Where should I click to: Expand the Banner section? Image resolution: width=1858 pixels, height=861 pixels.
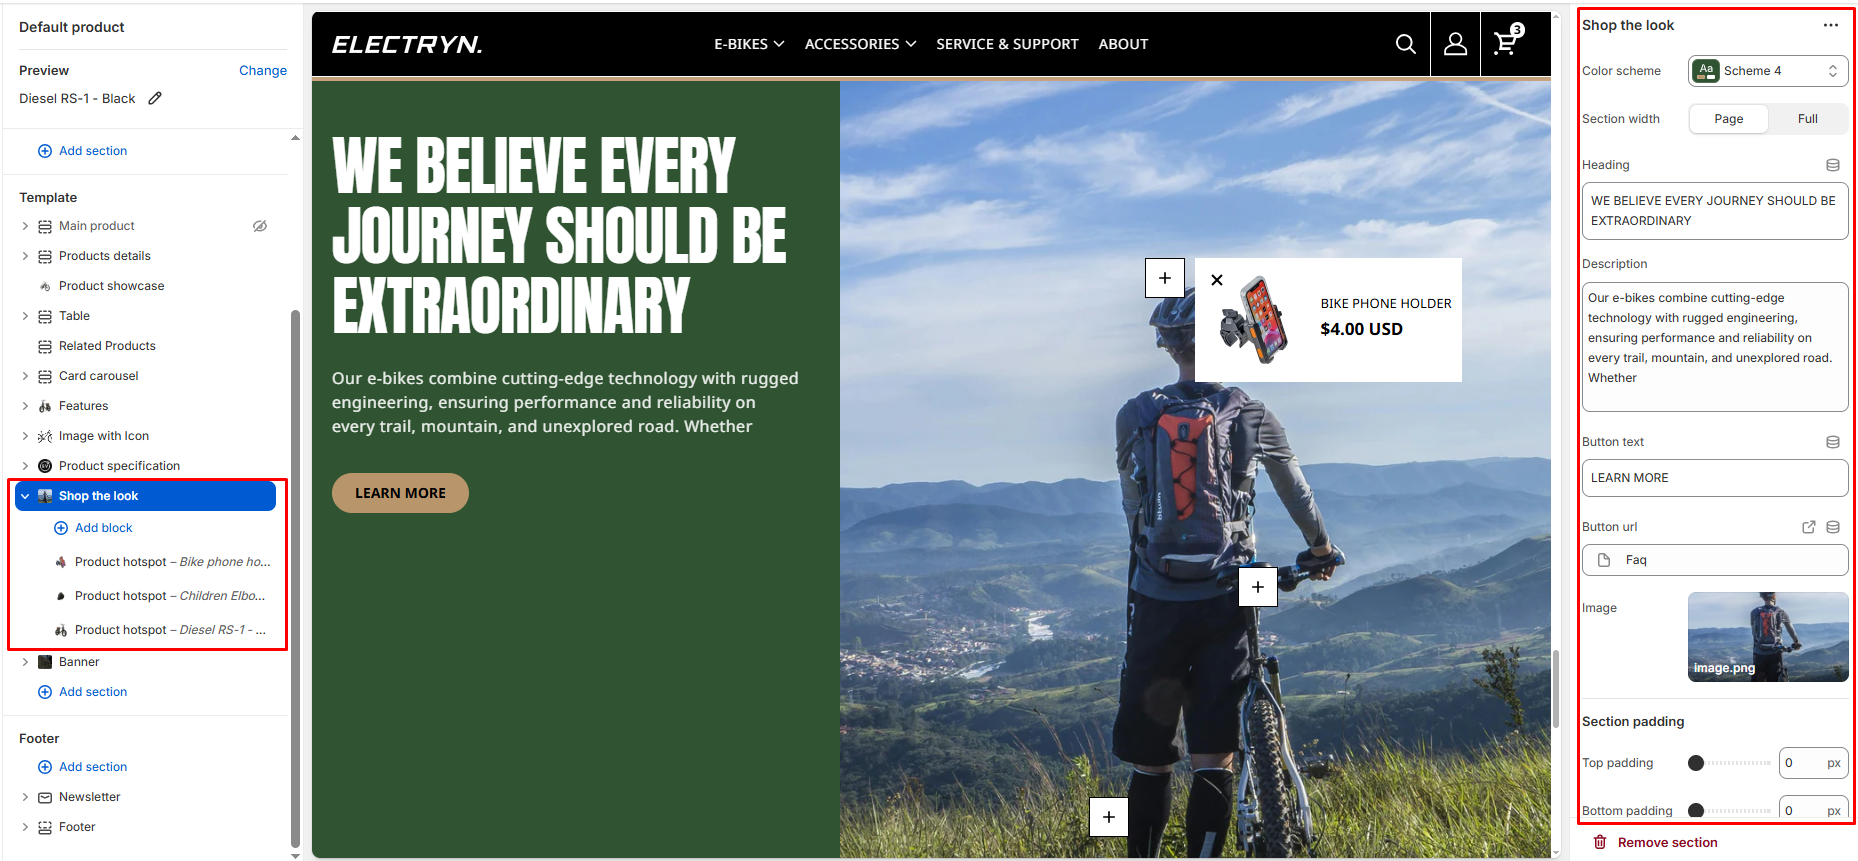click(25, 662)
